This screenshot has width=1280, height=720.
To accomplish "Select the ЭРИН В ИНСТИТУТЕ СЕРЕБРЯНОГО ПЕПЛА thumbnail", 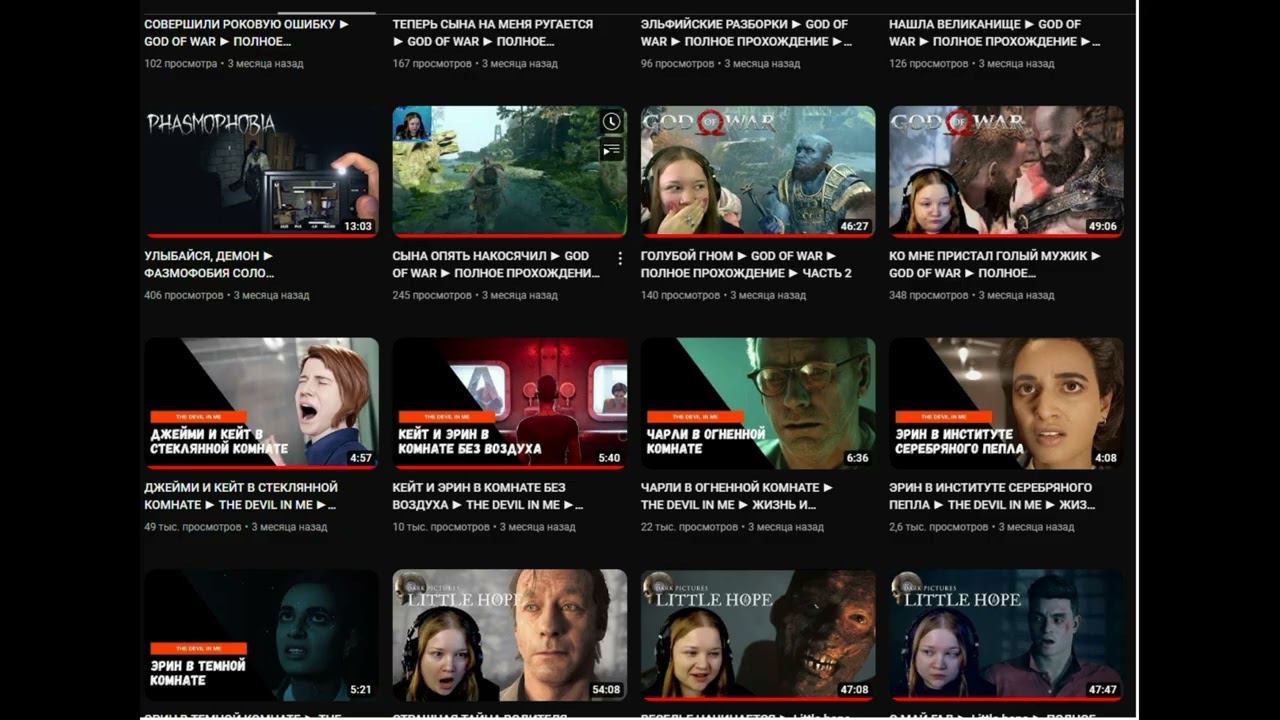I will [x=1006, y=404].
